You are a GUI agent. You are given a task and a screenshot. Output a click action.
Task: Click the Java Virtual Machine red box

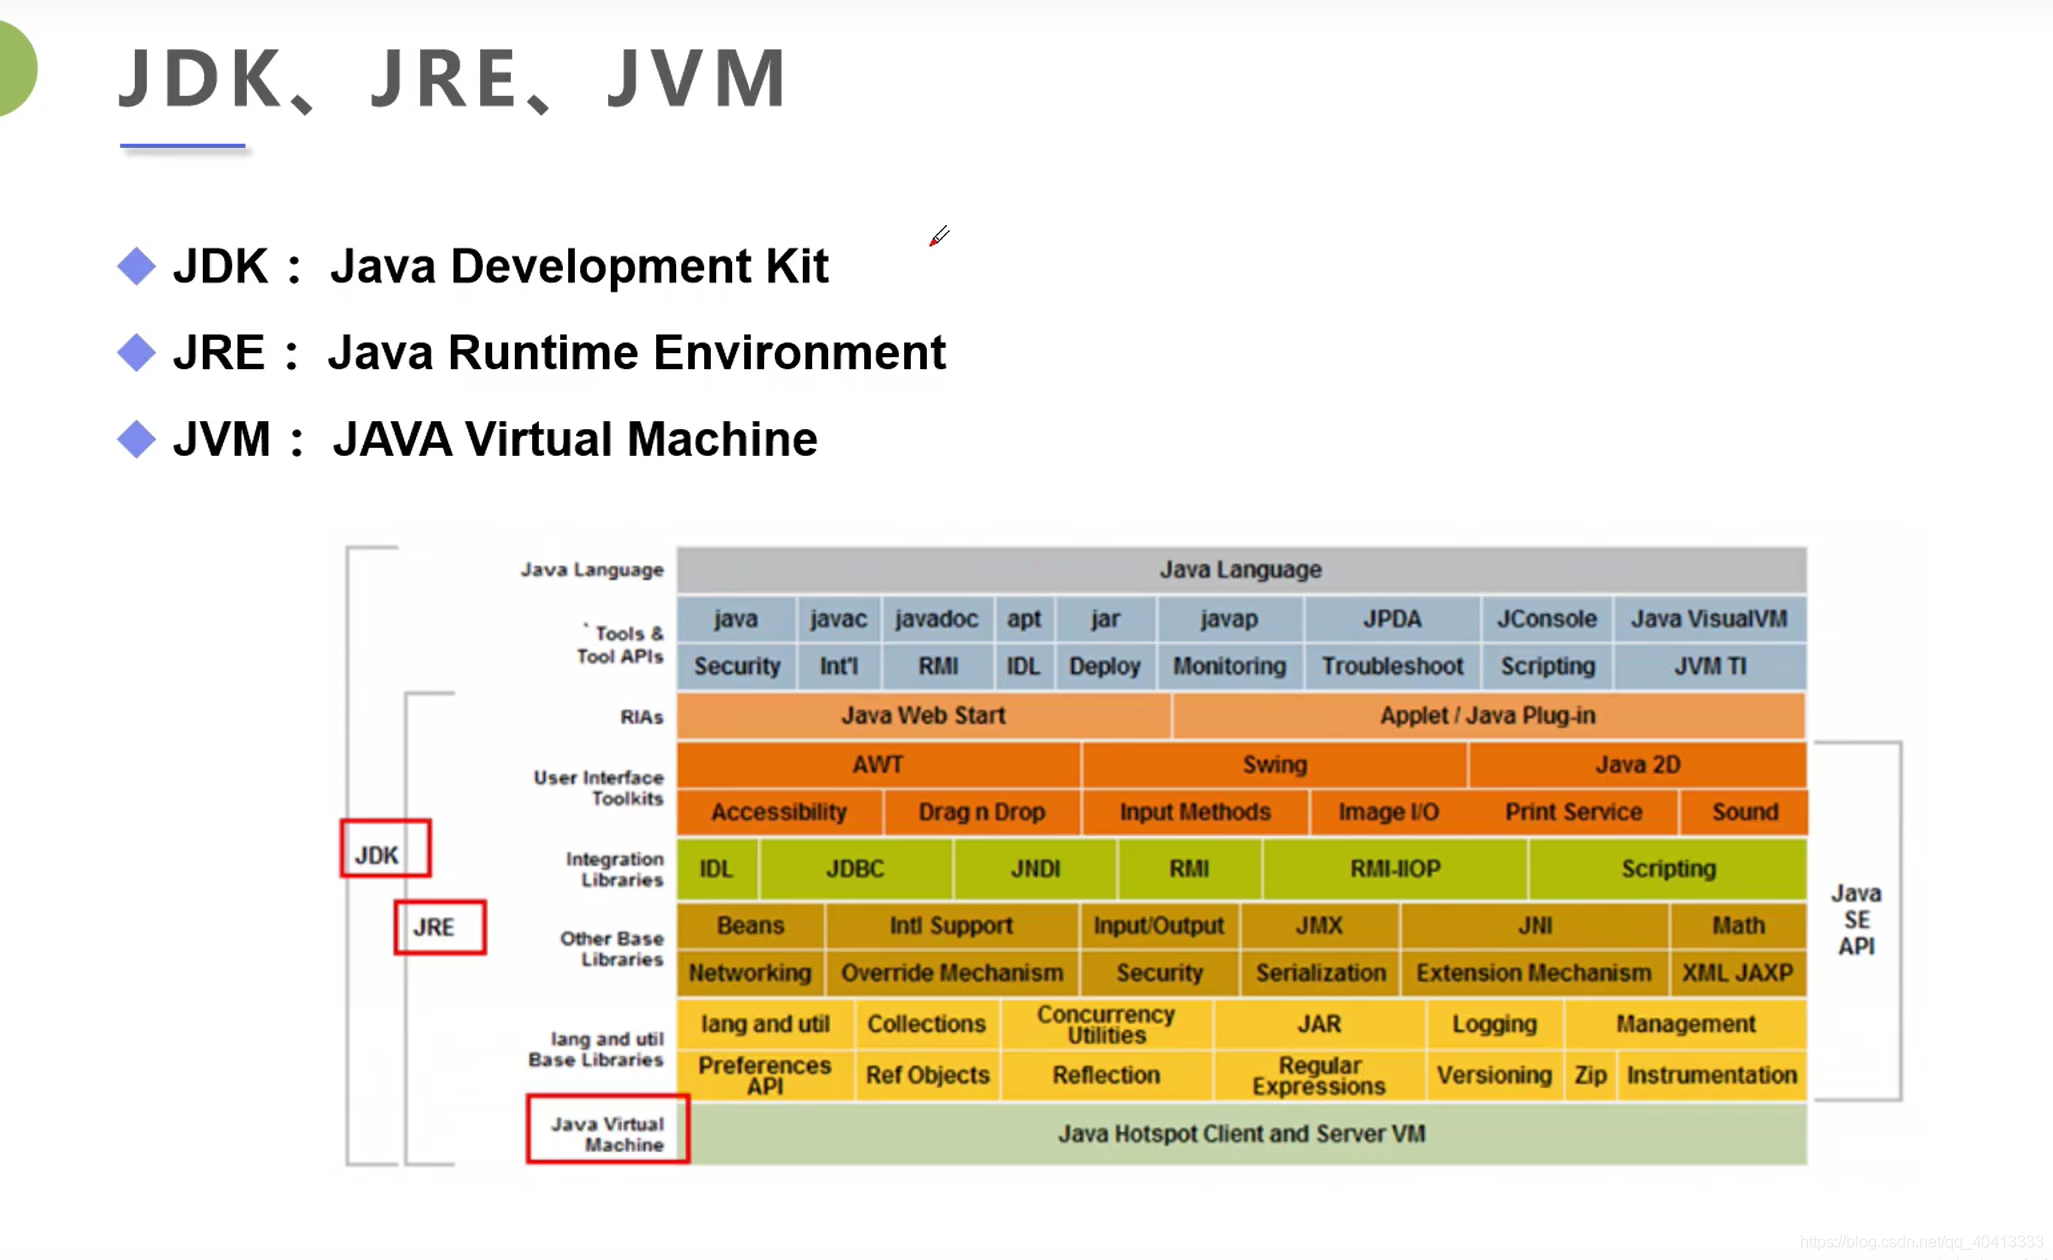(x=608, y=1129)
